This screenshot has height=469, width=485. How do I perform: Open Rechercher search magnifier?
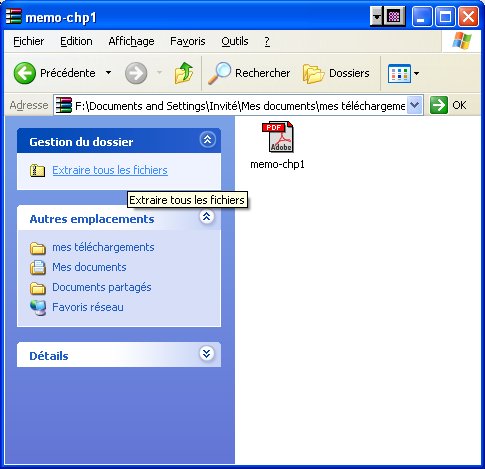click(219, 73)
